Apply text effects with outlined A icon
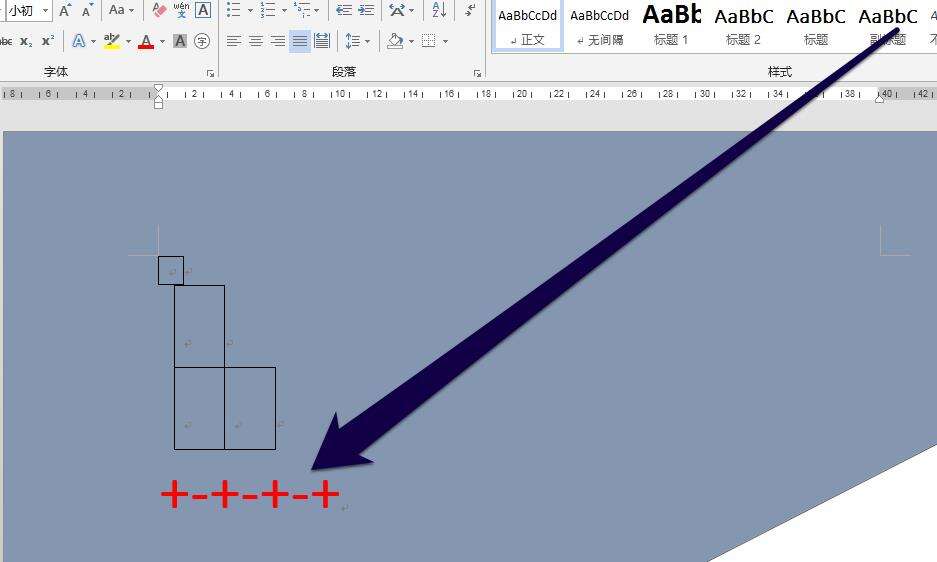 [78, 41]
